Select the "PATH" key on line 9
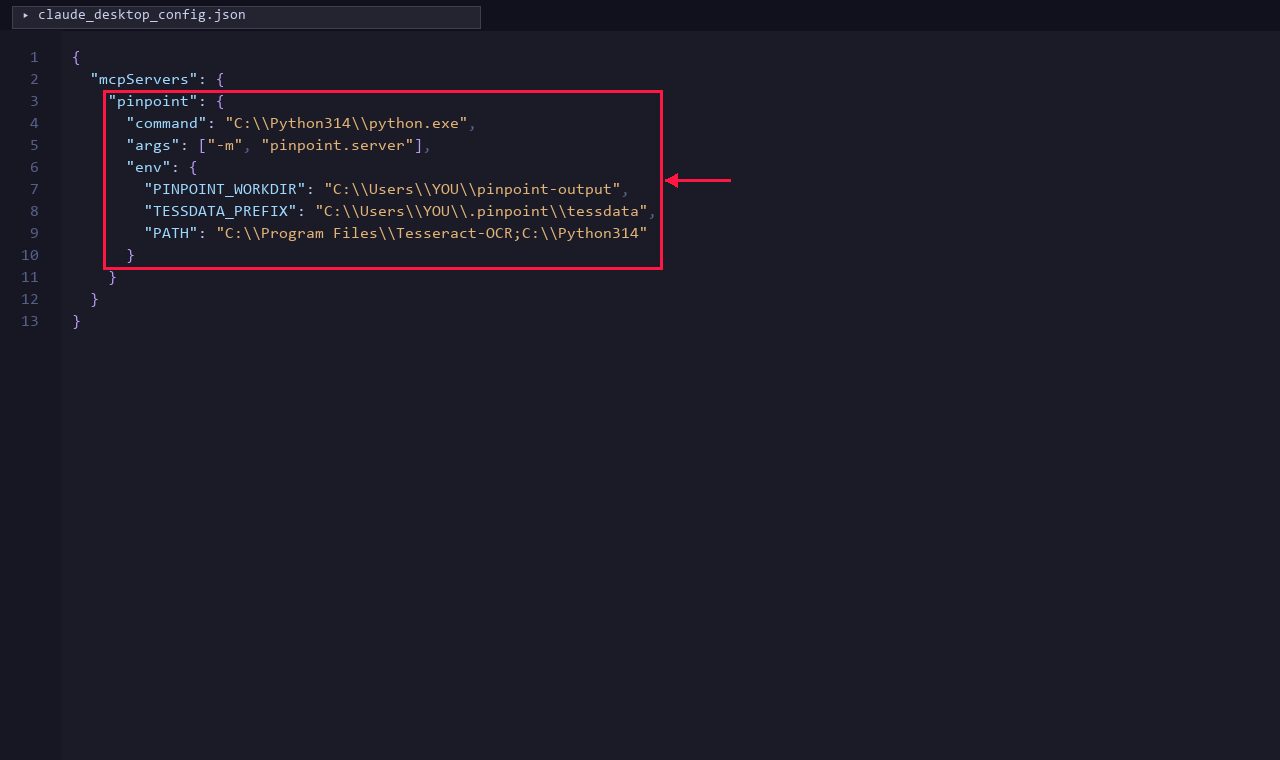1280x760 pixels. coord(171,233)
